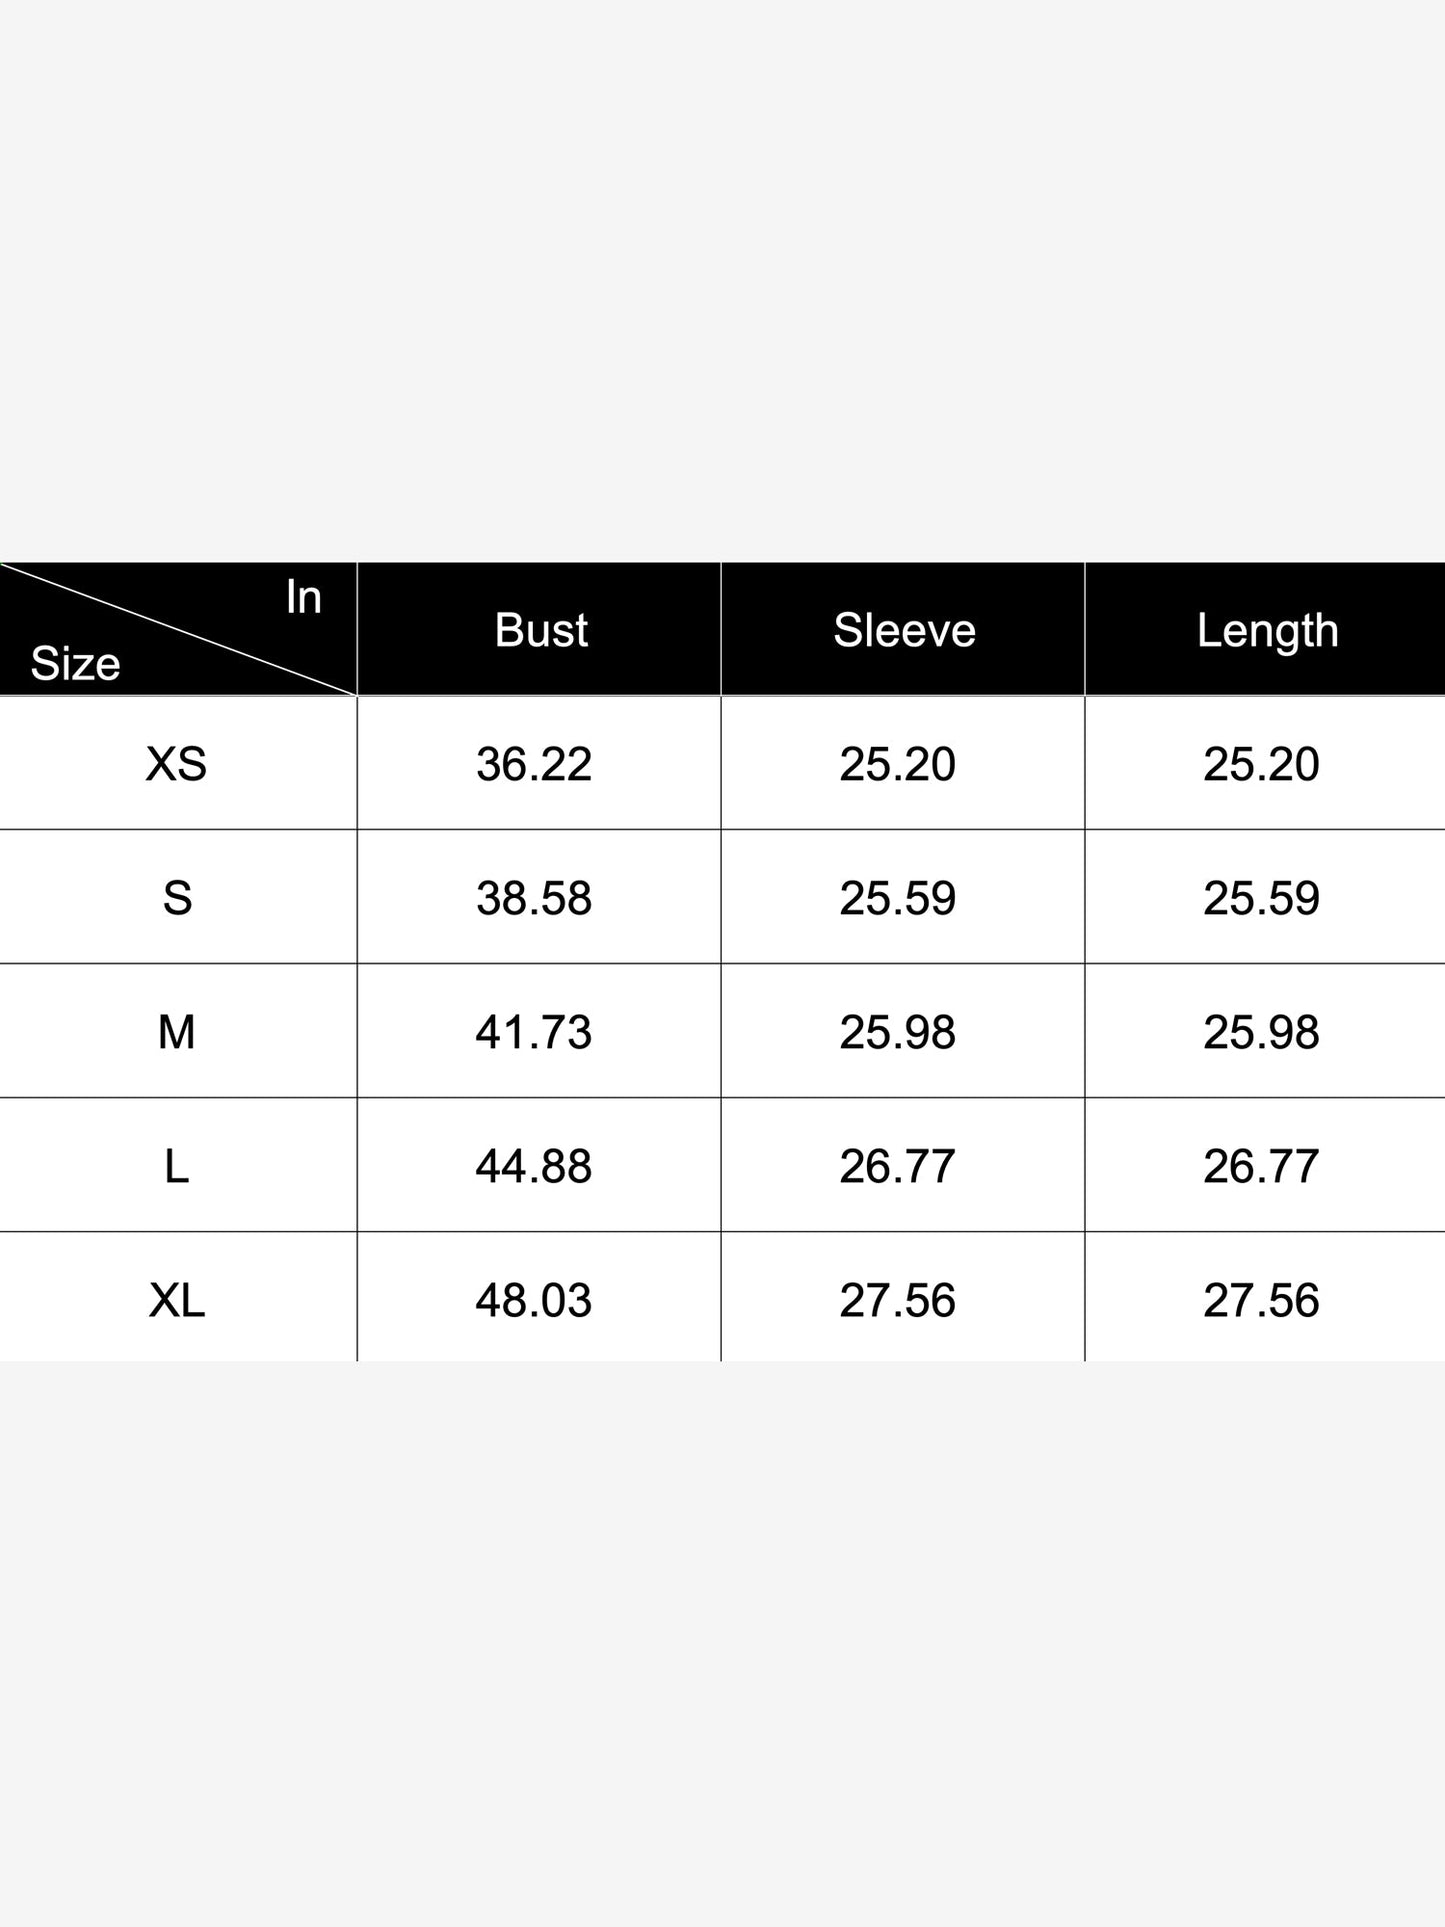Image resolution: width=1445 pixels, height=1927 pixels.
Task: Click the Length column header
Action: pos(1267,631)
